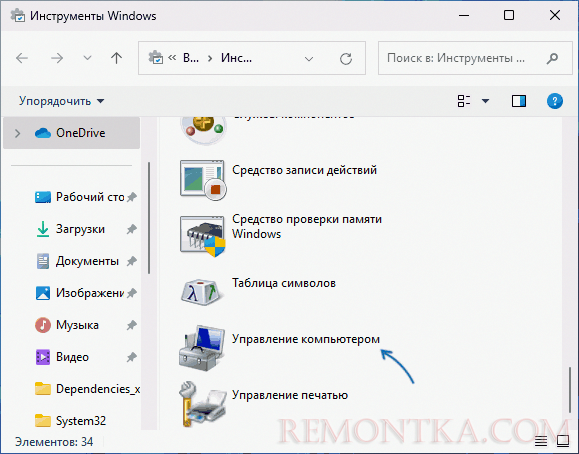579x454 pixels.
Task: Open the Computer Management toolbox icon
Action: point(202,348)
